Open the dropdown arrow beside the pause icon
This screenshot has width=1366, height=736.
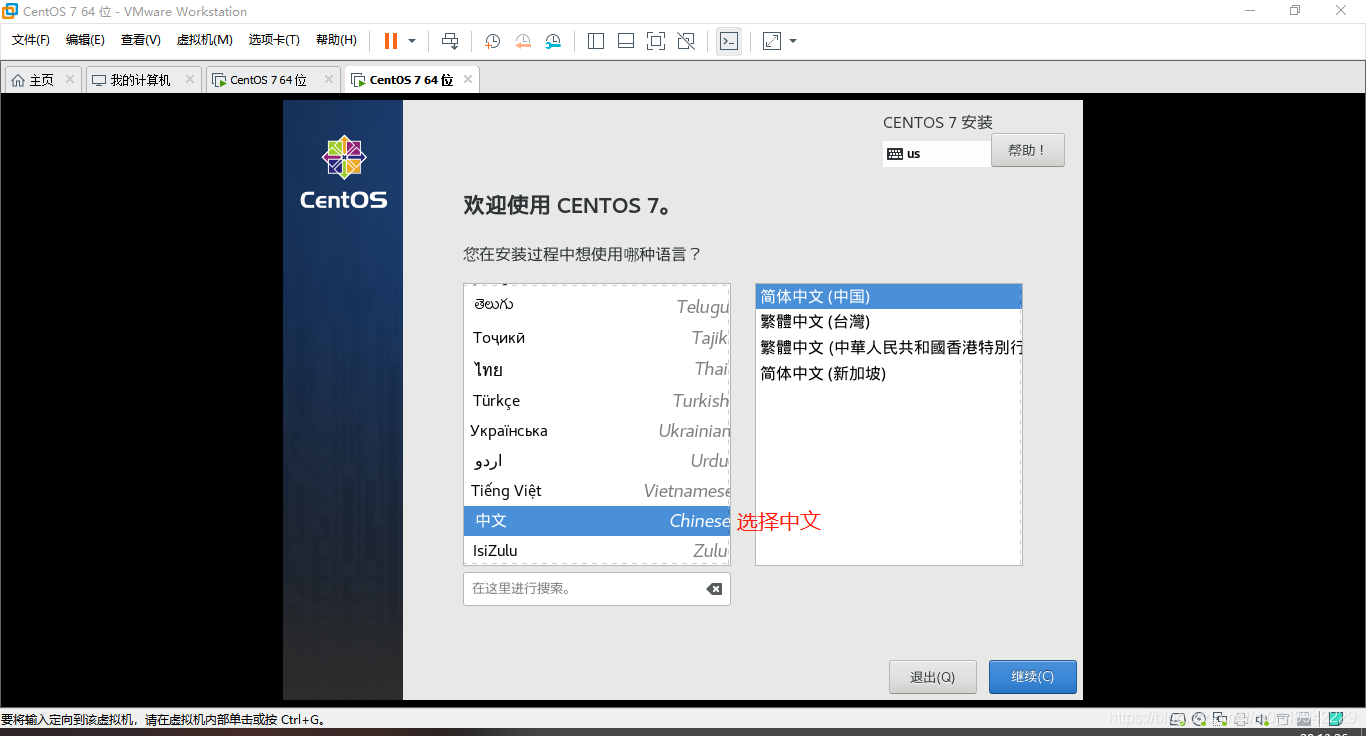[412, 41]
